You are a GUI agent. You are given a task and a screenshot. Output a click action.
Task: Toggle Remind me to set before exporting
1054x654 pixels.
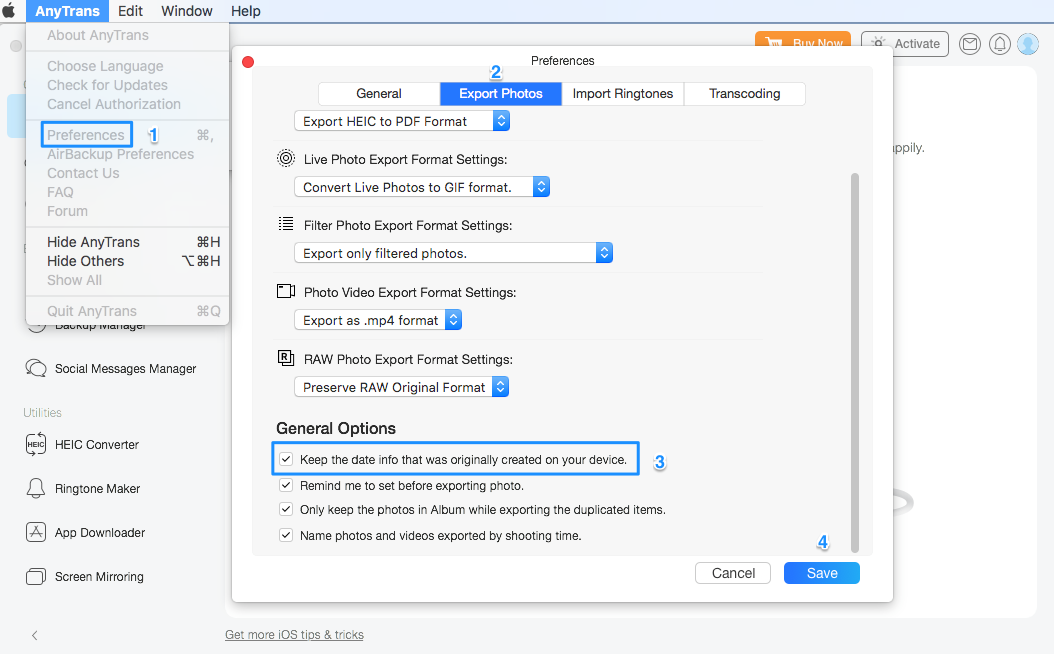(286, 485)
